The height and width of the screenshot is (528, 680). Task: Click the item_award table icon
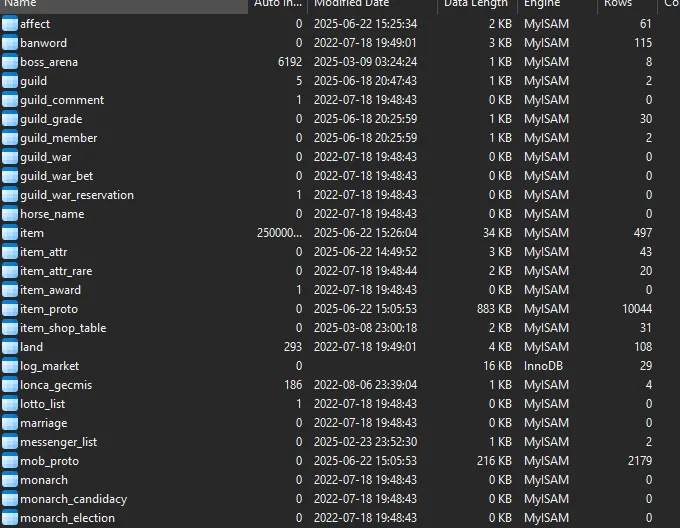coord(10,290)
